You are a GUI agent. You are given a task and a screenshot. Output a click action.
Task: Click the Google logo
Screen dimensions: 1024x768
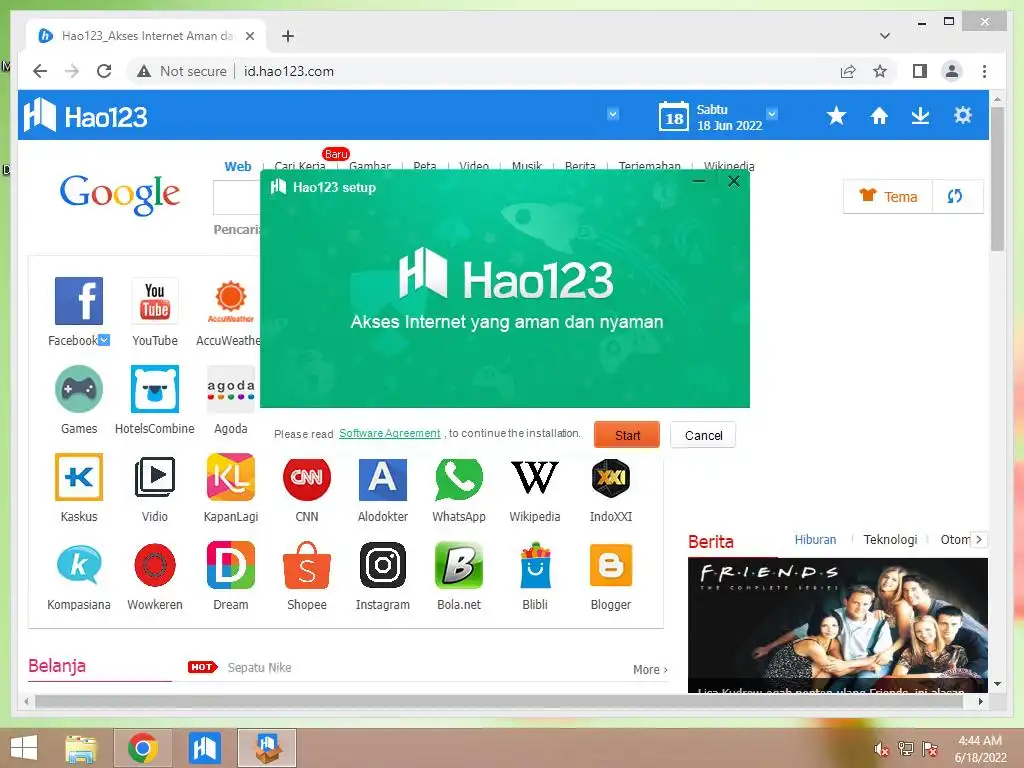[120, 195]
